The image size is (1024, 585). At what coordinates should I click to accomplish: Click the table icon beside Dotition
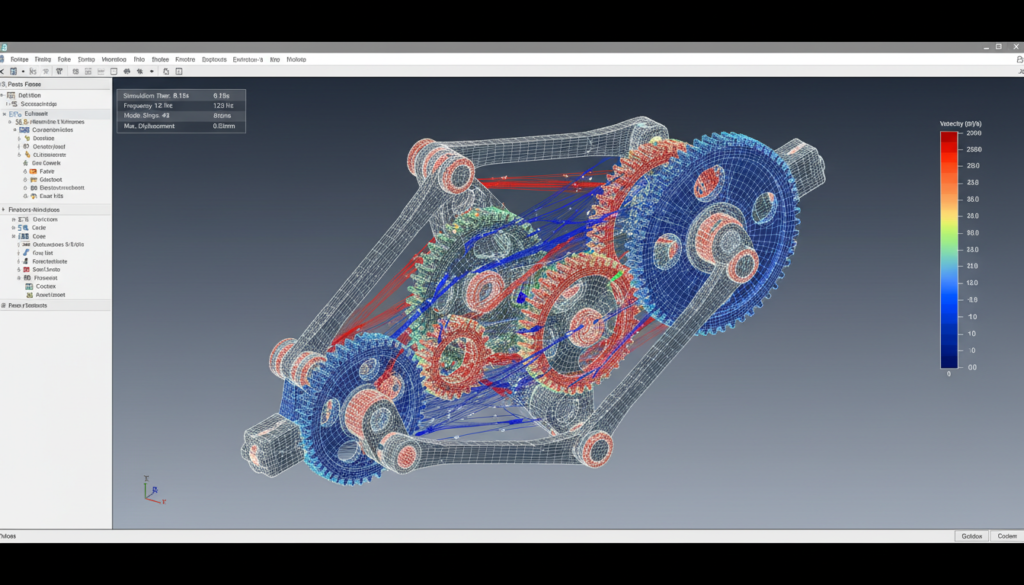11,95
